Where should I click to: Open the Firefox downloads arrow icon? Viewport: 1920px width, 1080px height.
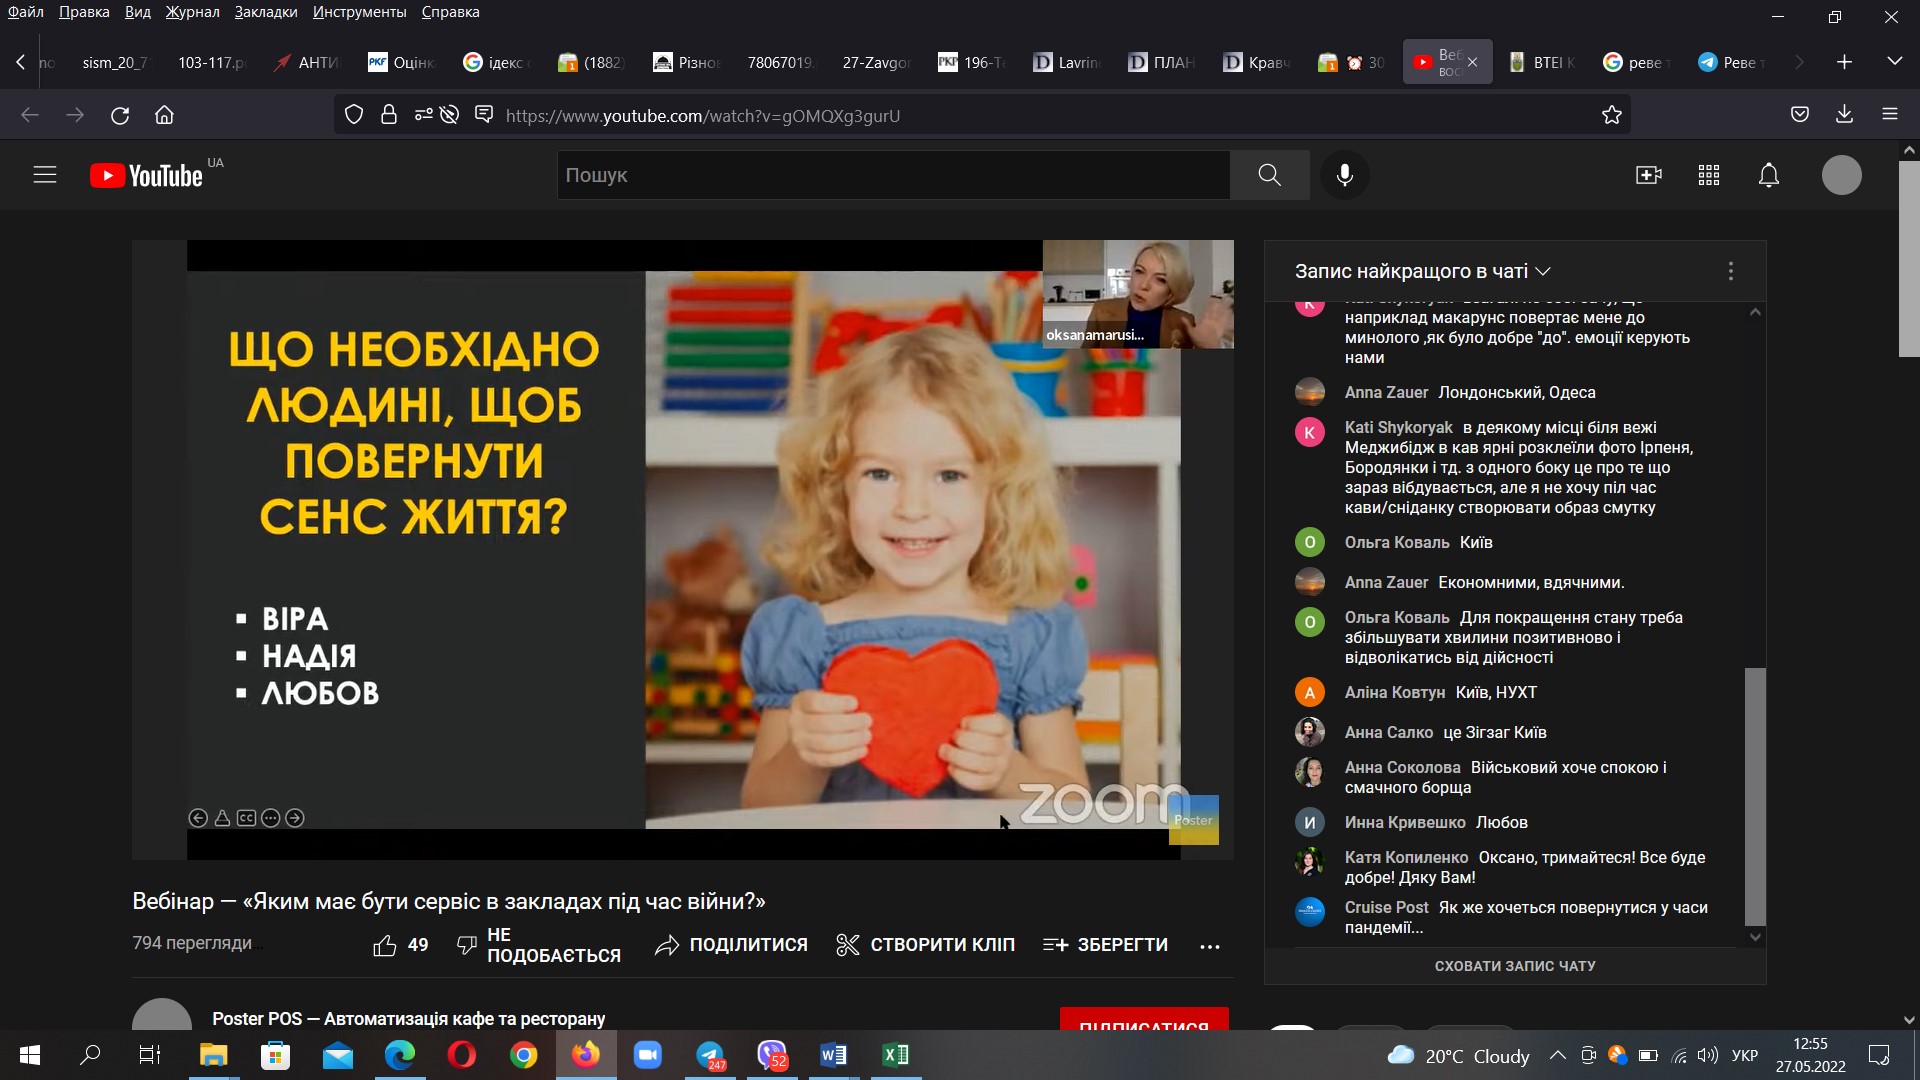pos(1844,115)
